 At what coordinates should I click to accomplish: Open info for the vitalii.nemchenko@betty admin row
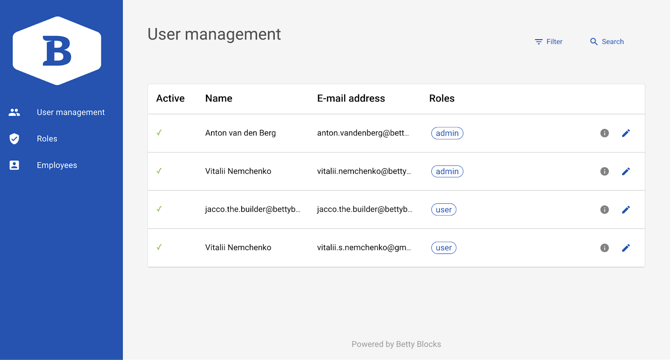pos(604,171)
